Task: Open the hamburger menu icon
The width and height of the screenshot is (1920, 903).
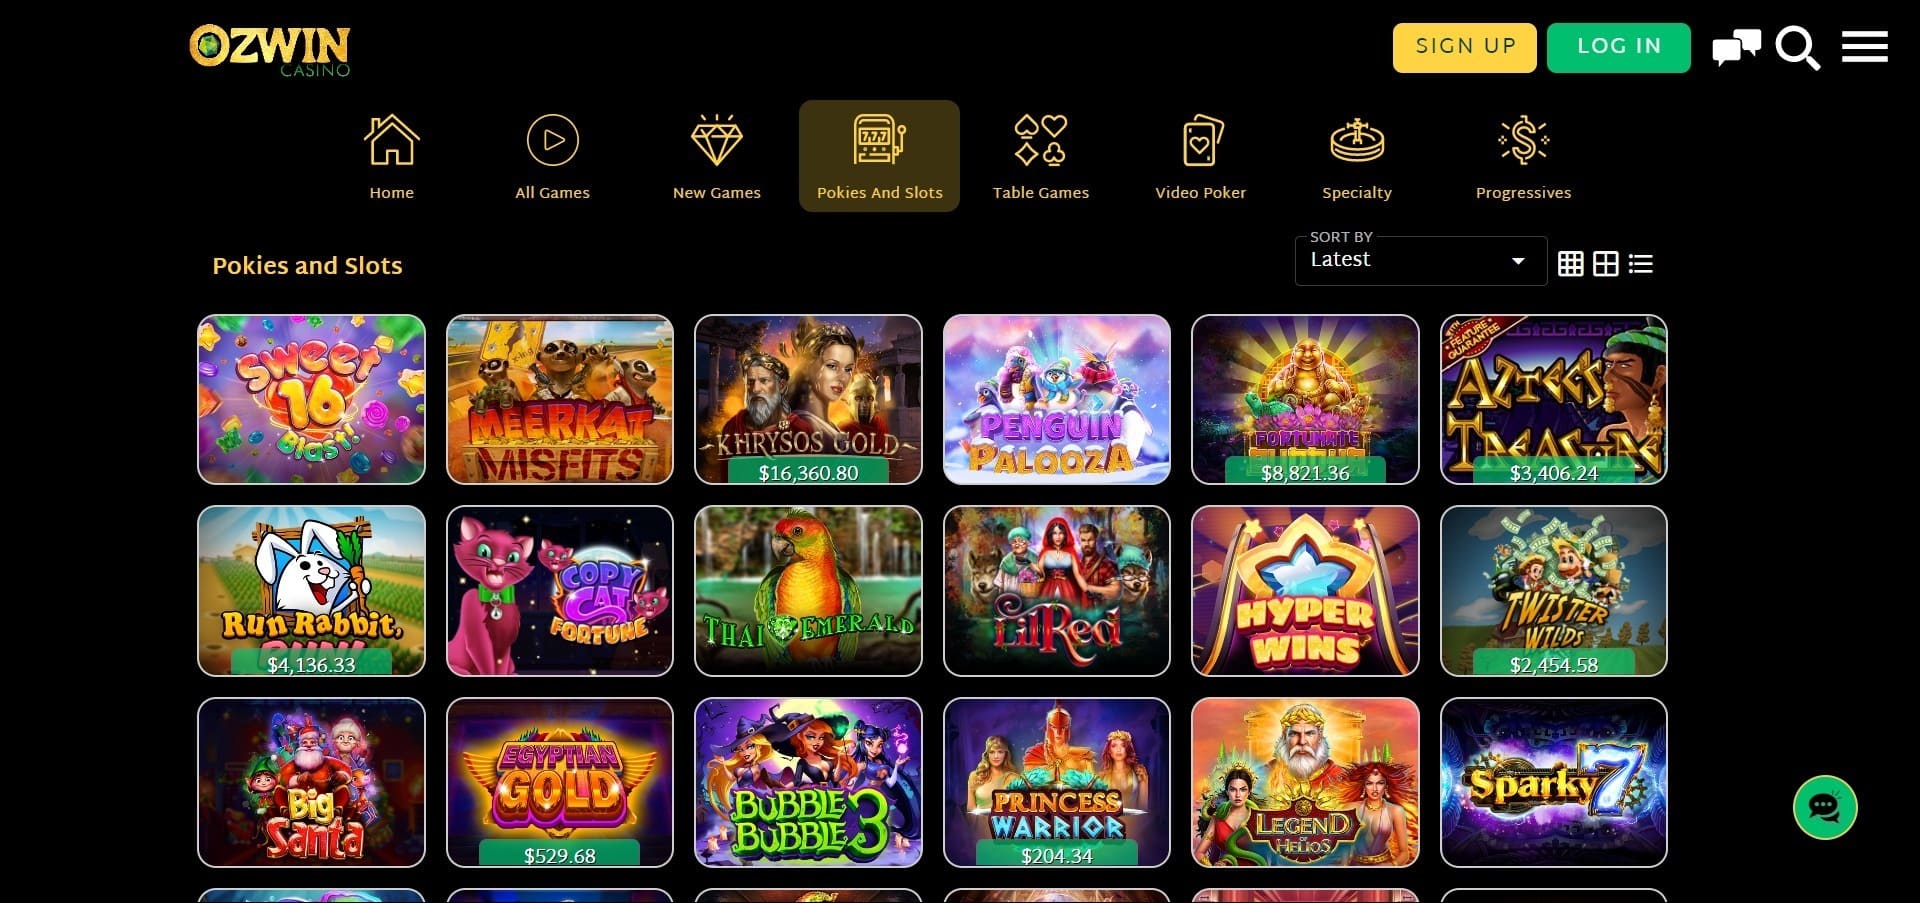Action: pos(1864,47)
